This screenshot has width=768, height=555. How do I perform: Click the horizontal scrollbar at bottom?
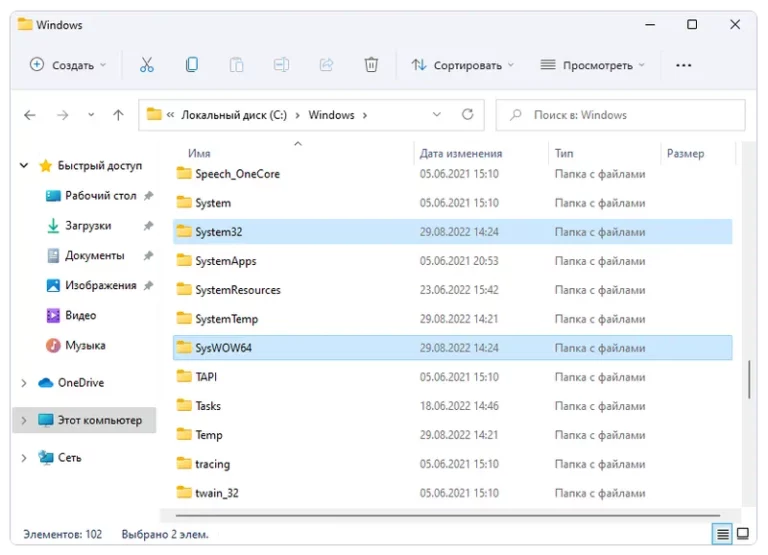click(x=448, y=515)
